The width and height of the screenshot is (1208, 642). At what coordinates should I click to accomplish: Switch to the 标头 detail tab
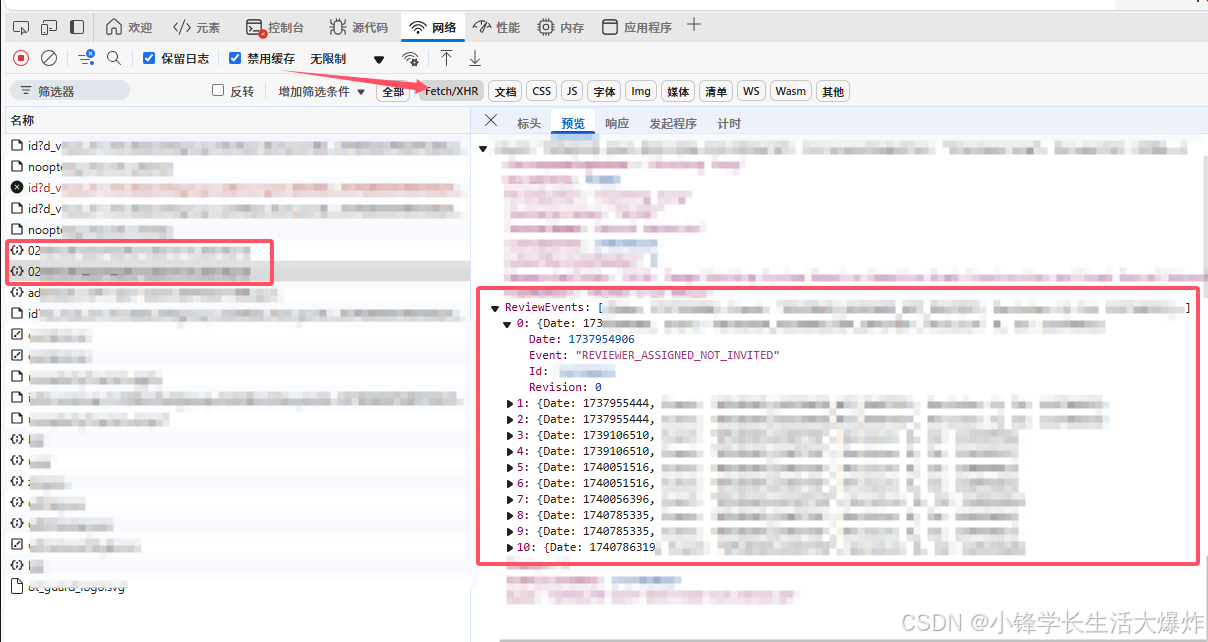pos(528,123)
